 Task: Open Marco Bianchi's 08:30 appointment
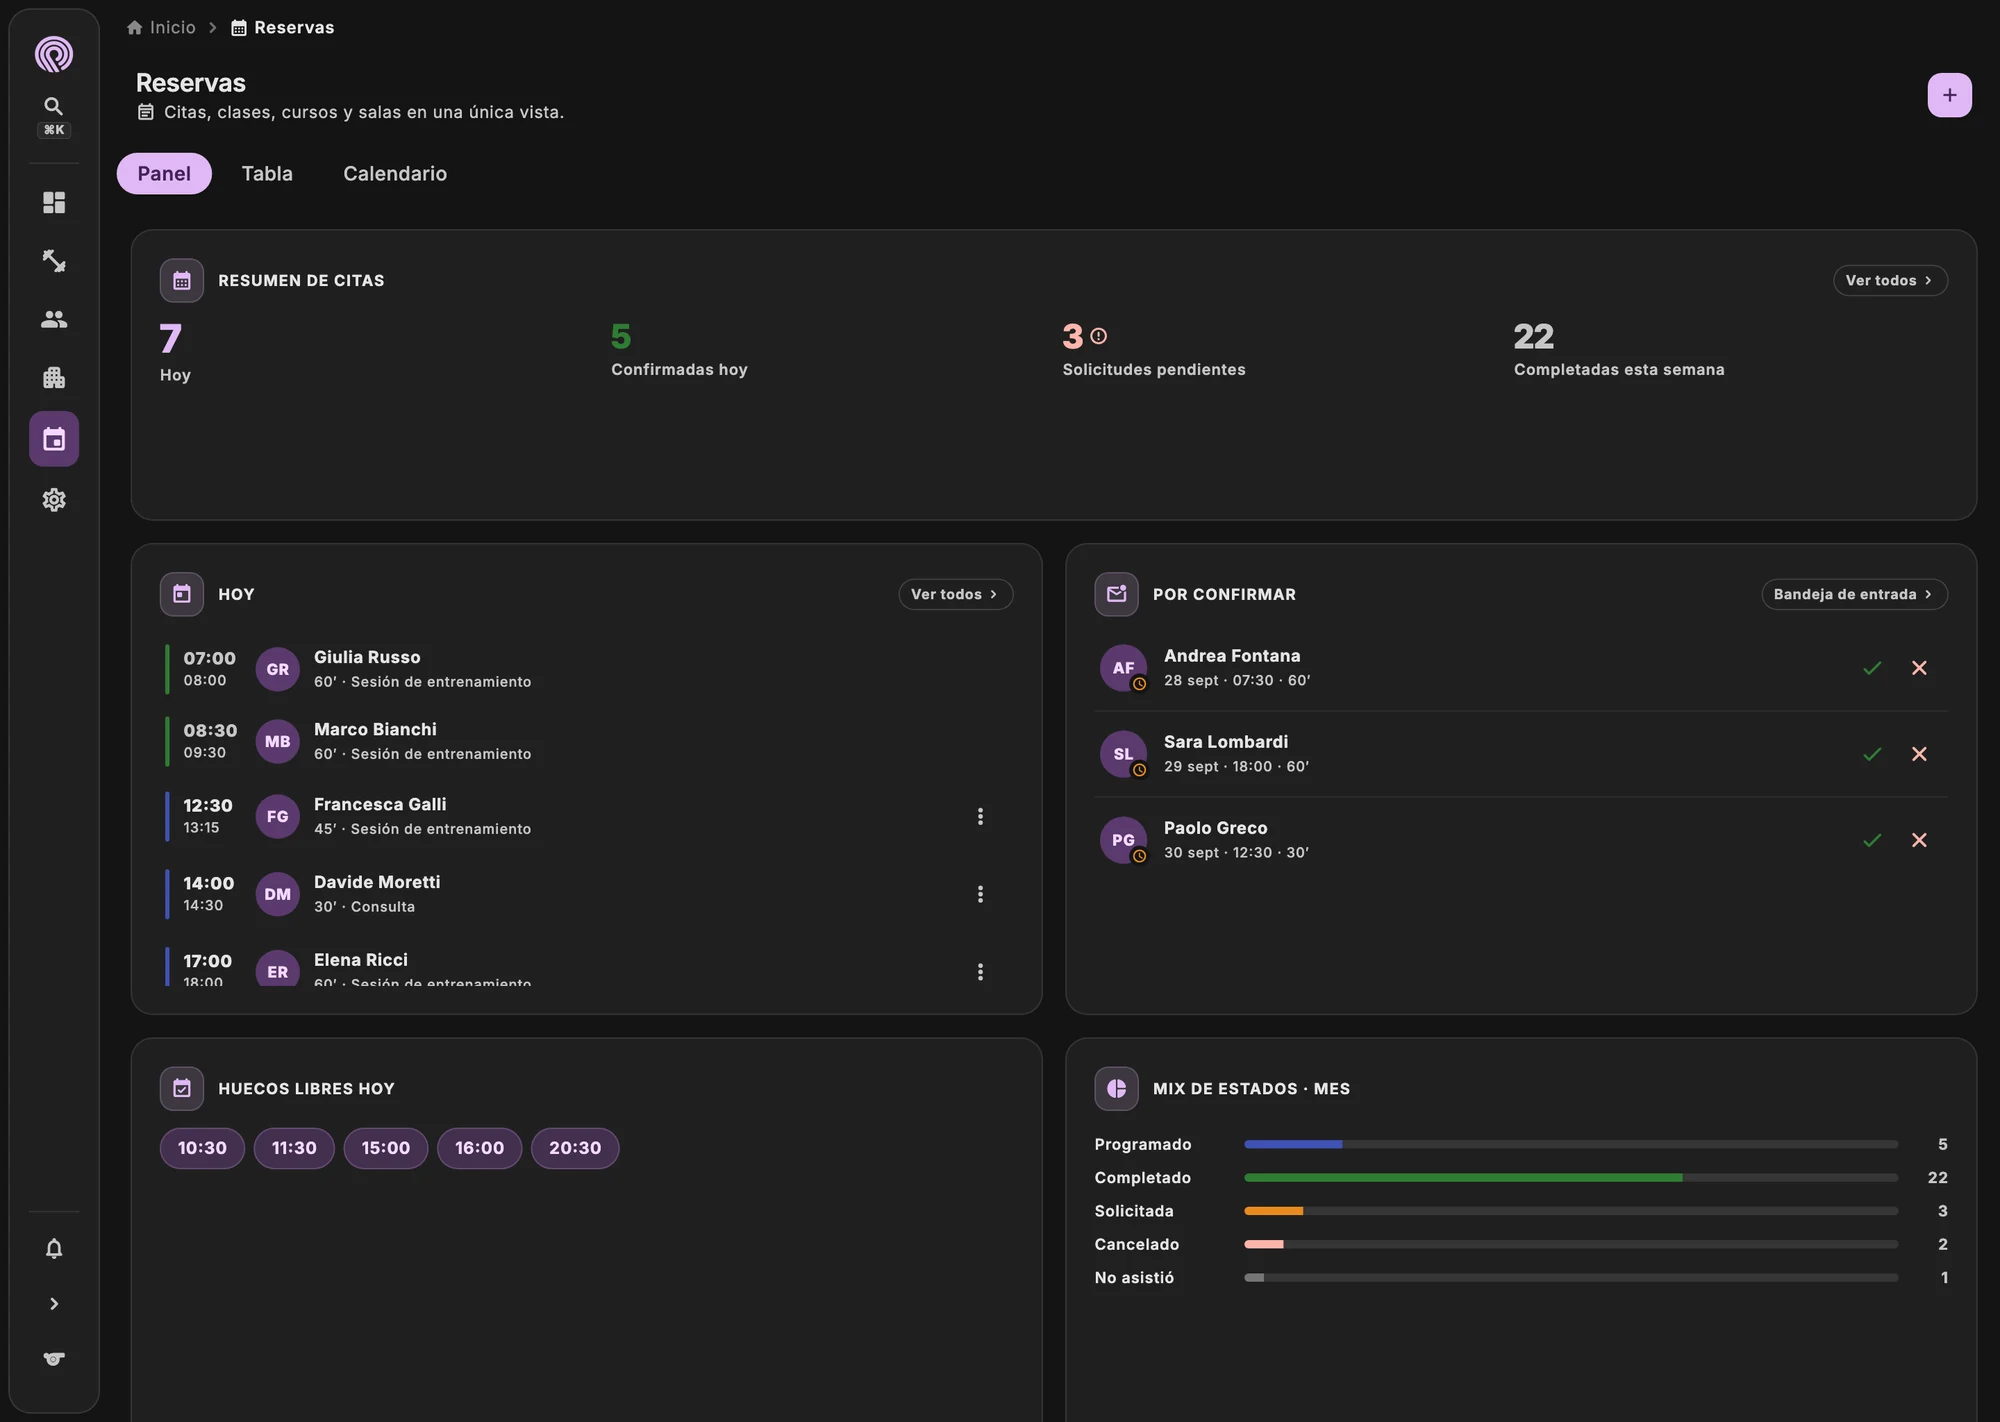(x=588, y=741)
